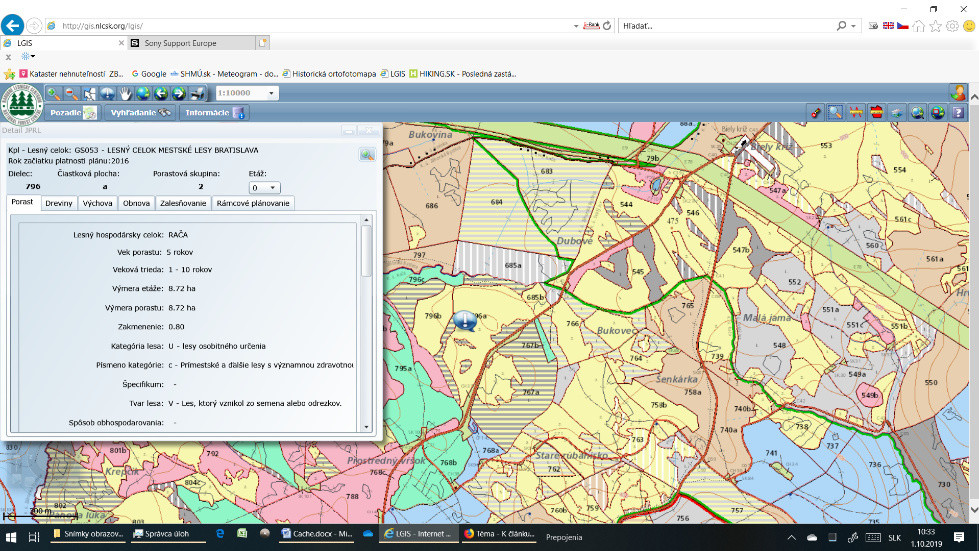Open the Zalesňovanie tab
Image resolution: width=979 pixels, height=551 pixels.
183,203
